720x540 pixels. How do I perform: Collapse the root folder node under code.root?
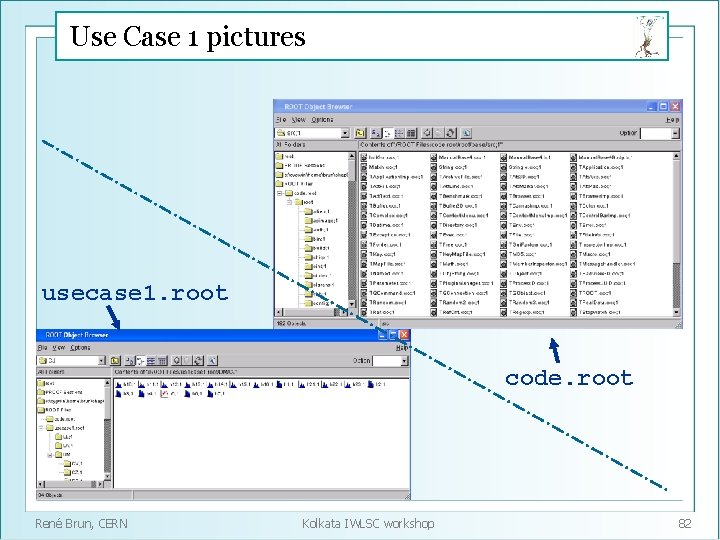pyautogui.click(x=289, y=202)
